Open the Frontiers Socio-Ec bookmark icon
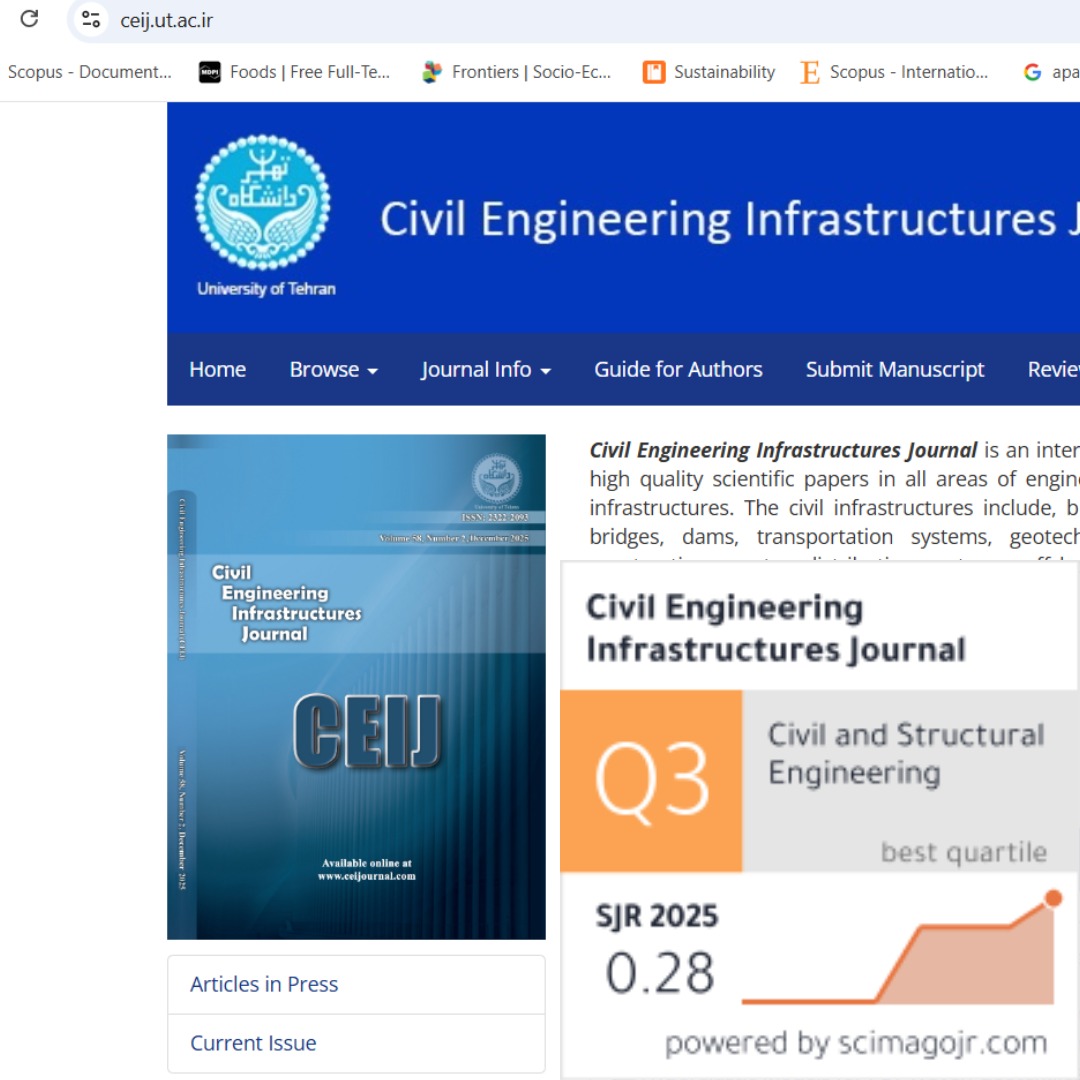Image resolution: width=1080 pixels, height=1080 pixels. pyautogui.click(x=432, y=72)
